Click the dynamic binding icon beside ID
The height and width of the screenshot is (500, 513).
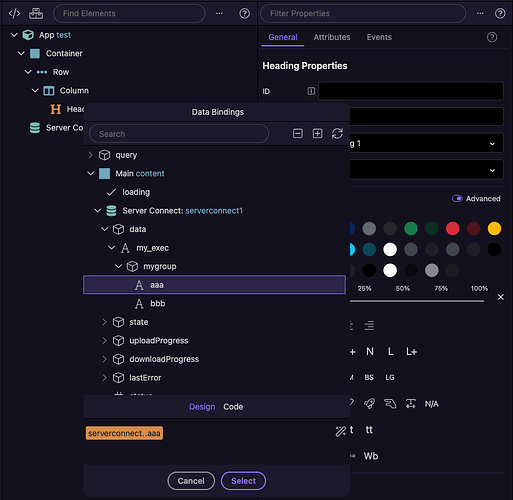311,91
